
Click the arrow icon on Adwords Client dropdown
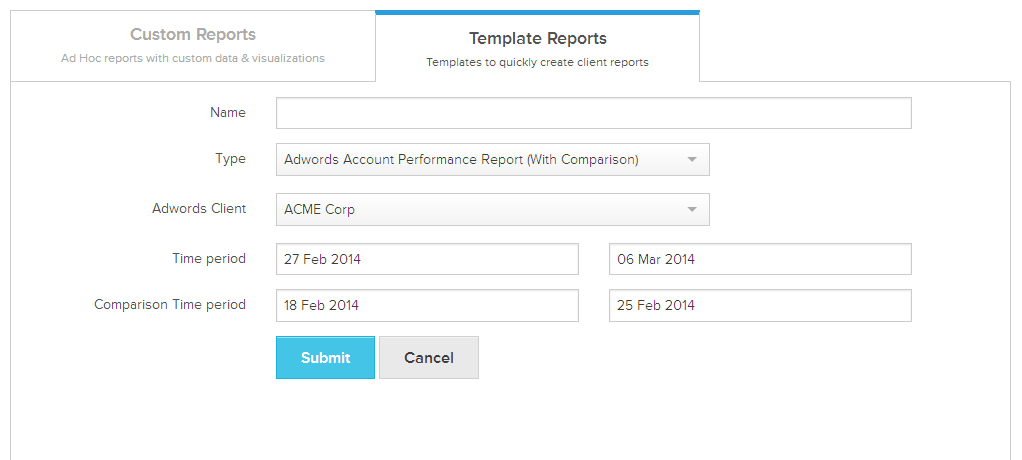tap(691, 210)
